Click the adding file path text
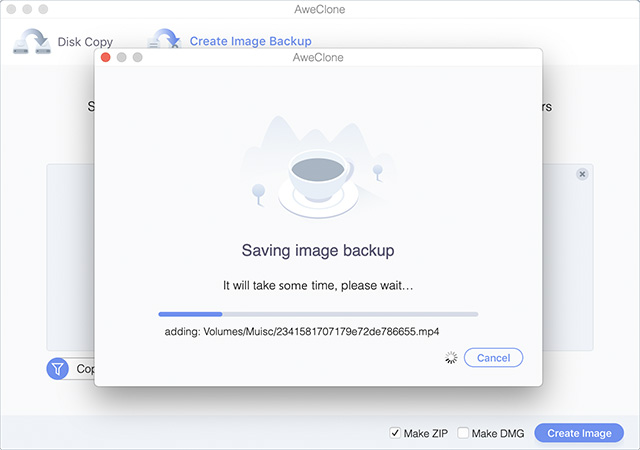This screenshot has height=450, width=640. 302,331
